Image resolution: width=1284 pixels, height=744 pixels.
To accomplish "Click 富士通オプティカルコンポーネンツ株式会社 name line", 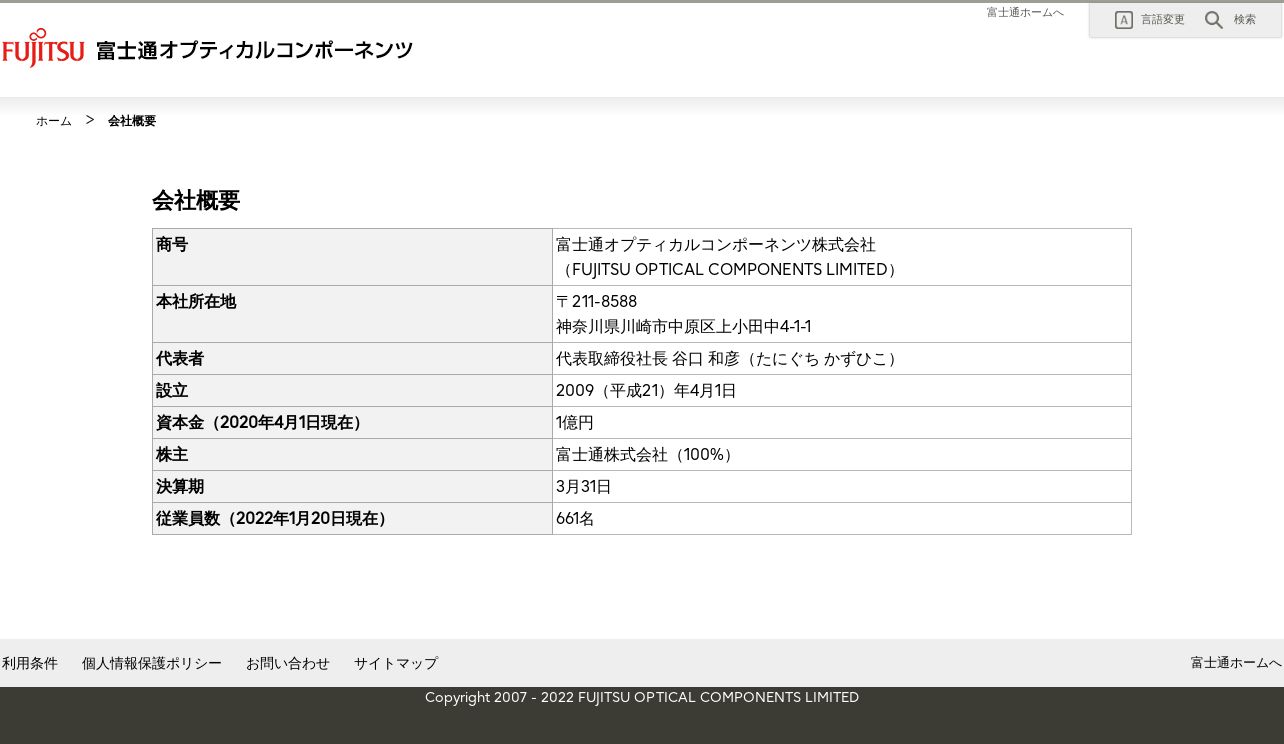I will [716, 245].
